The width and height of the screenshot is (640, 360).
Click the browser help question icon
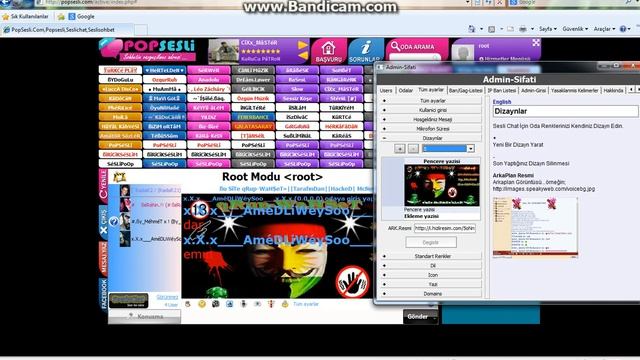click(x=623, y=29)
